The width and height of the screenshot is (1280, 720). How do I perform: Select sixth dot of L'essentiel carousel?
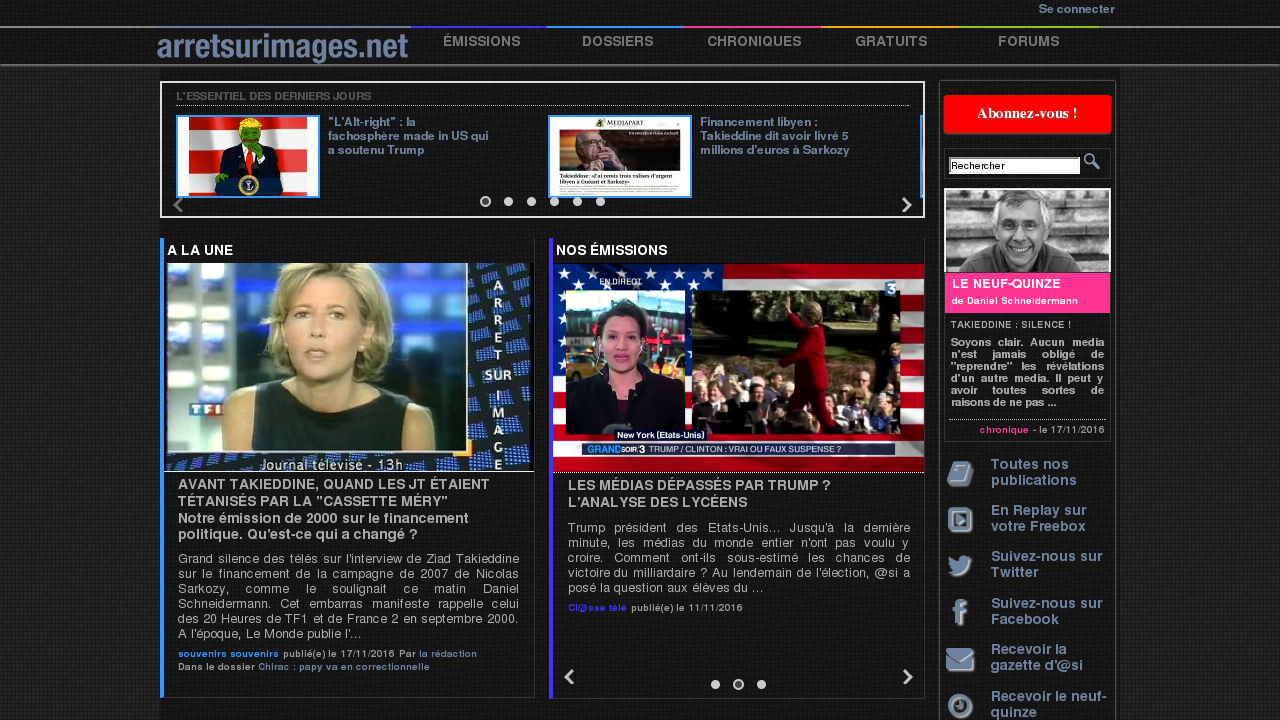(600, 201)
